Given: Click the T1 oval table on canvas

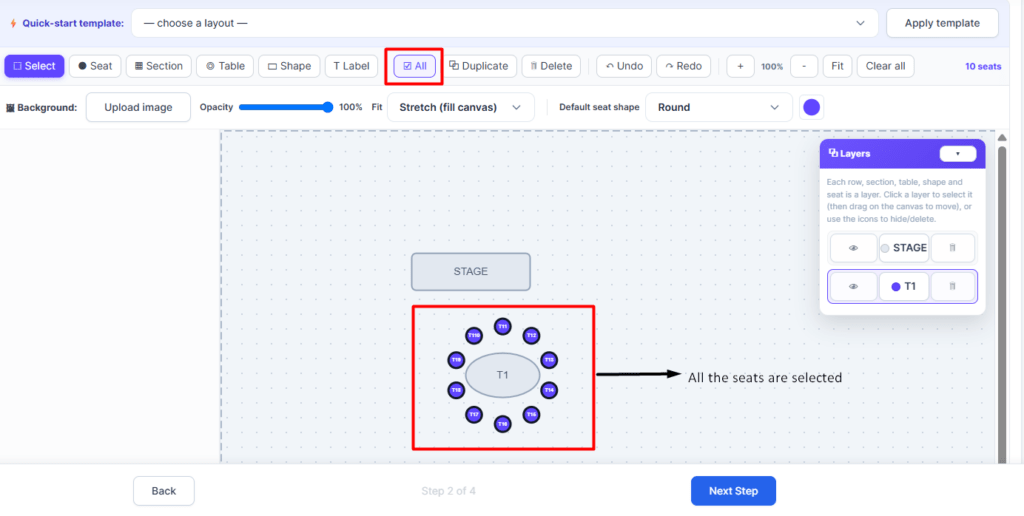Looking at the screenshot, I should 502,375.
